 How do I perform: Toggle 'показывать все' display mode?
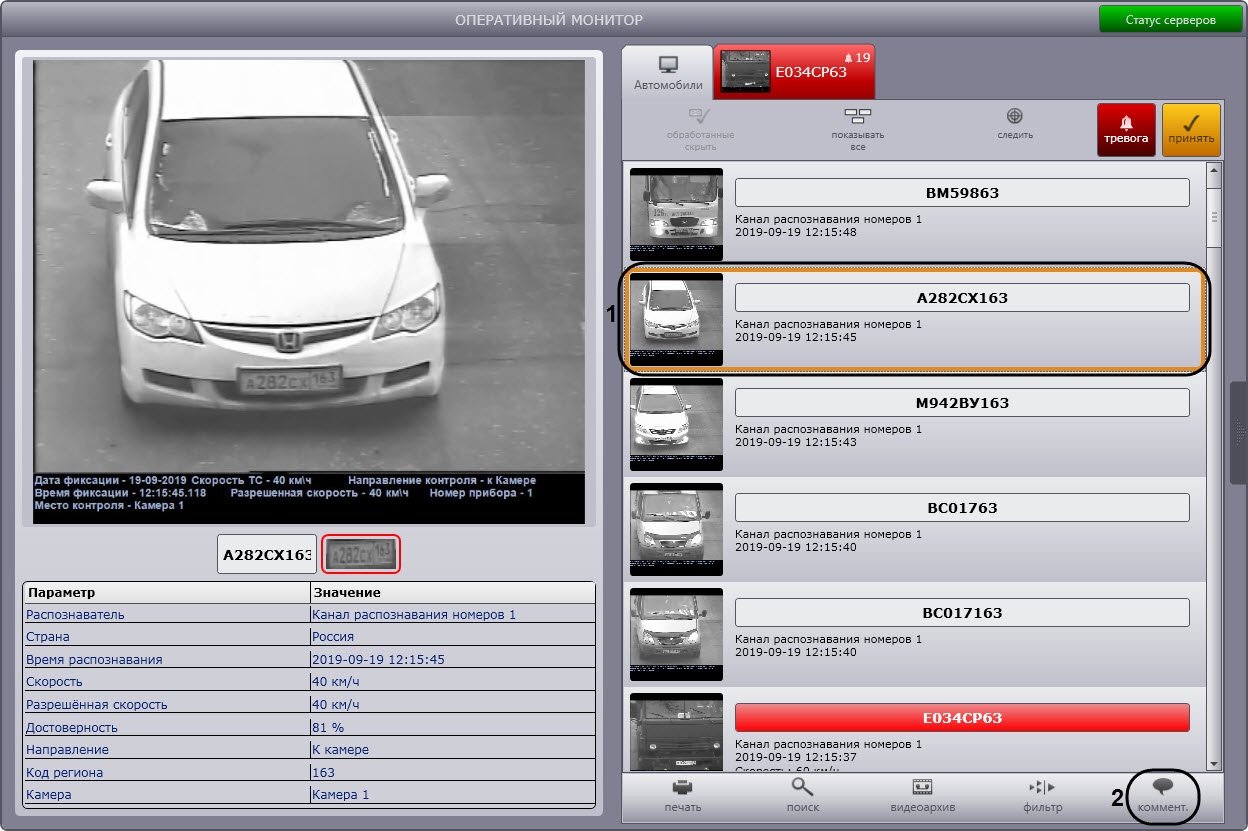pyautogui.click(x=857, y=129)
